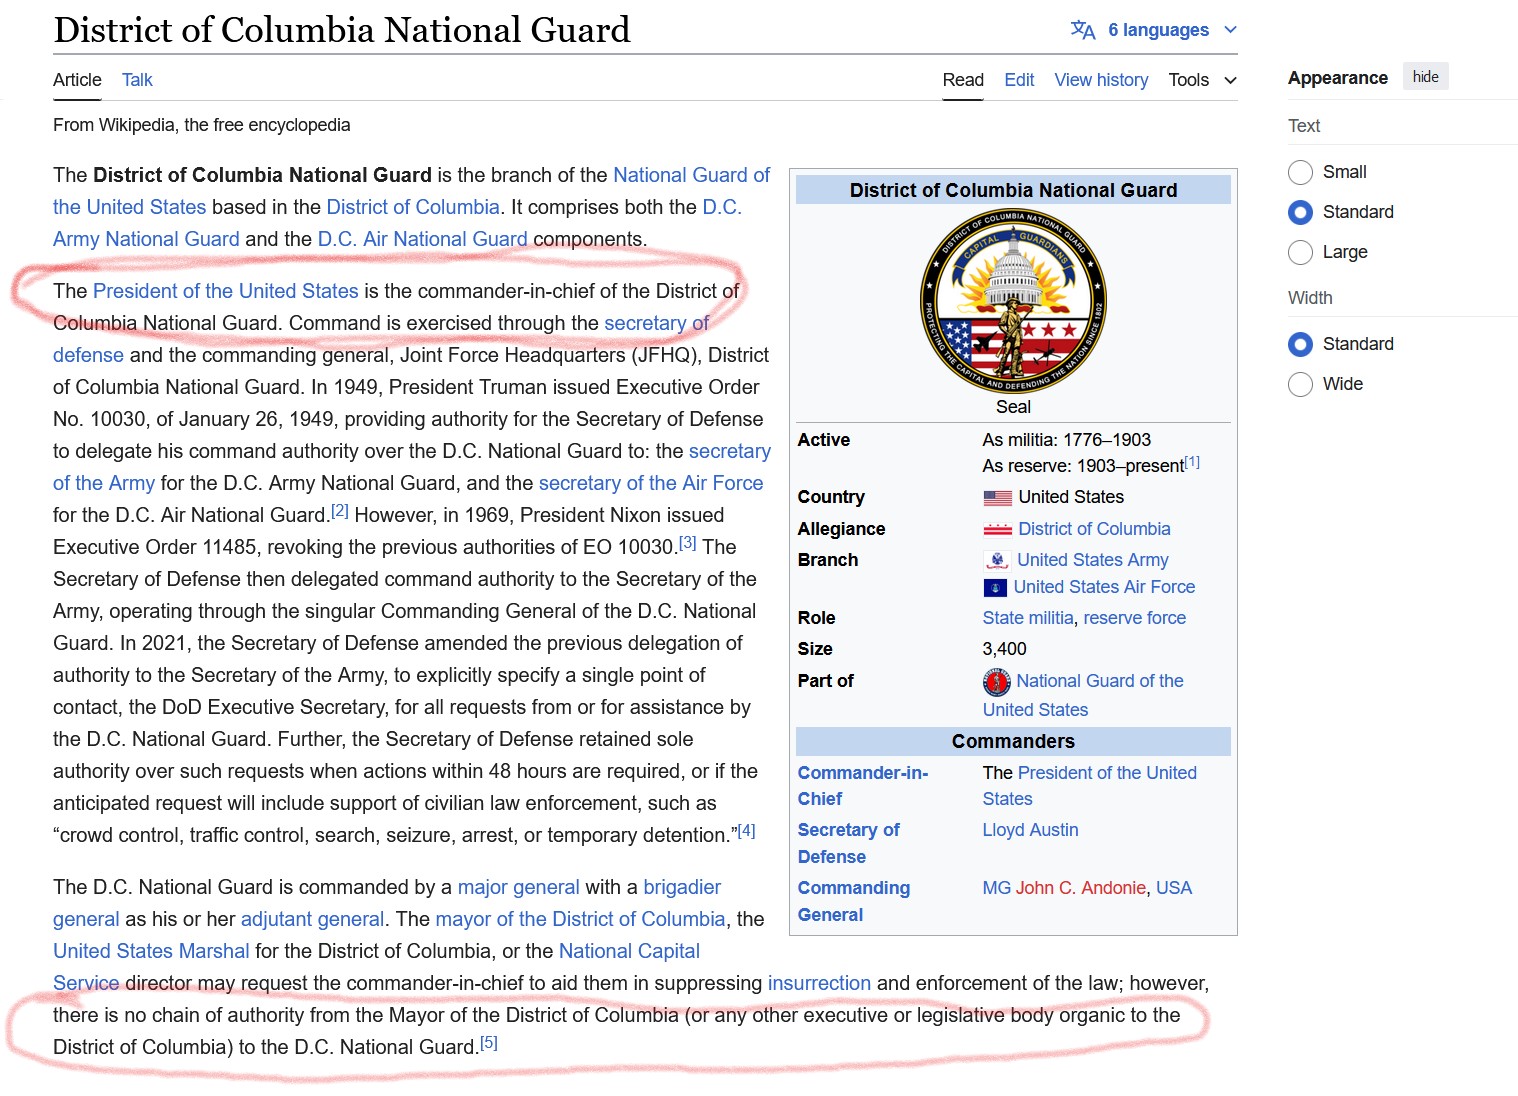The width and height of the screenshot is (1518, 1096).
Task: Click the United States Army emblem icon
Action: [996, 561]
